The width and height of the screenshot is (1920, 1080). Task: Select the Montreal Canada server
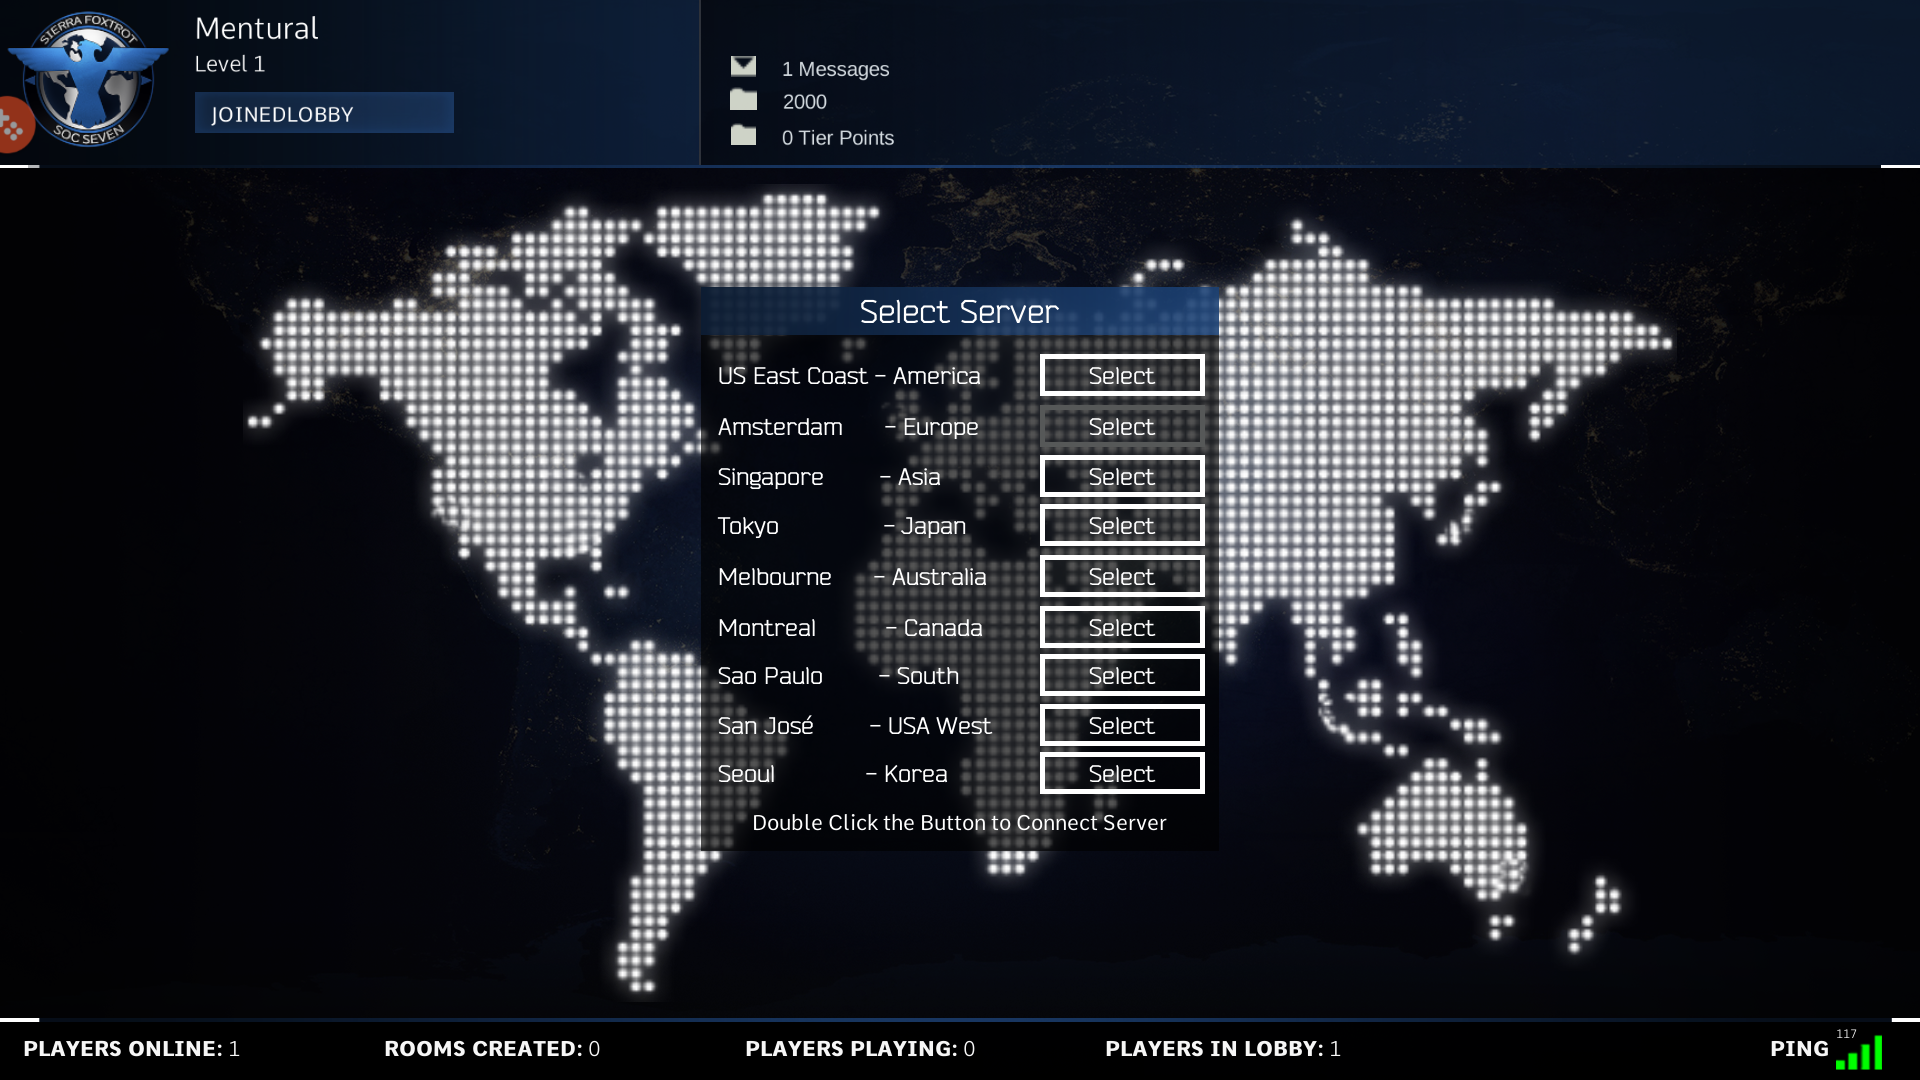(1121, 628)
